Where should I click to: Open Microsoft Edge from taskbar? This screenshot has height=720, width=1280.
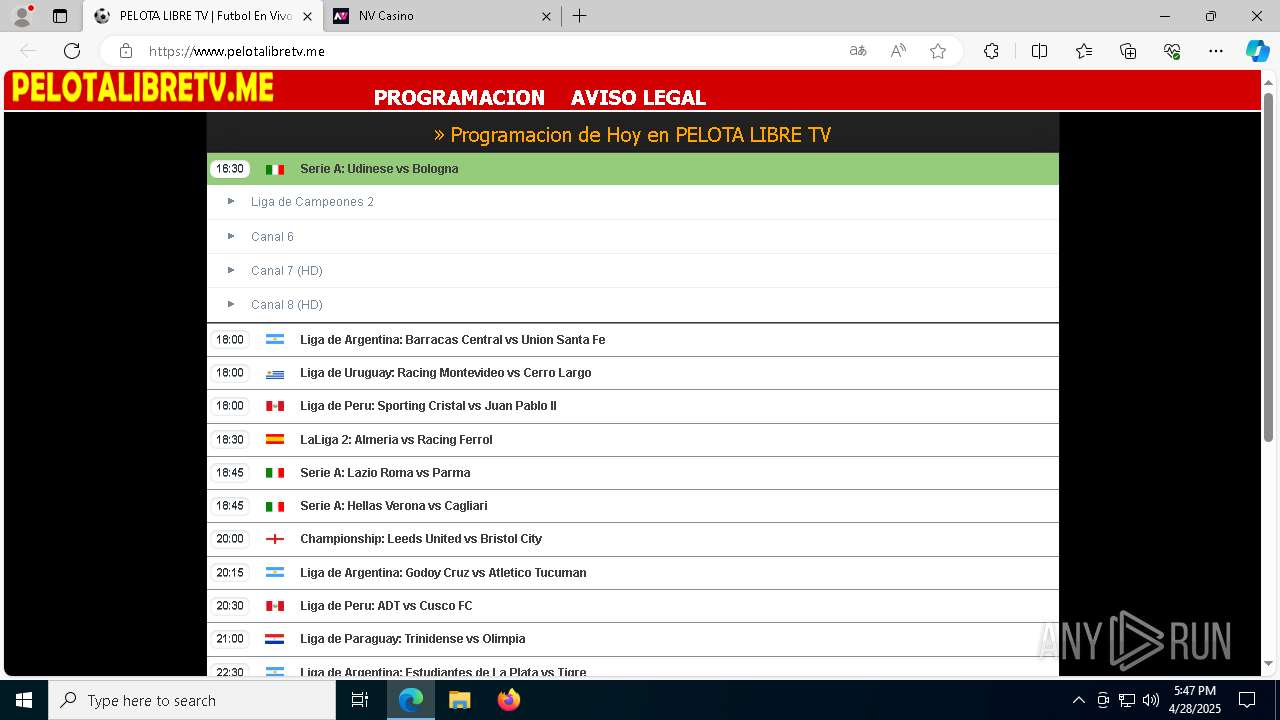411,700
